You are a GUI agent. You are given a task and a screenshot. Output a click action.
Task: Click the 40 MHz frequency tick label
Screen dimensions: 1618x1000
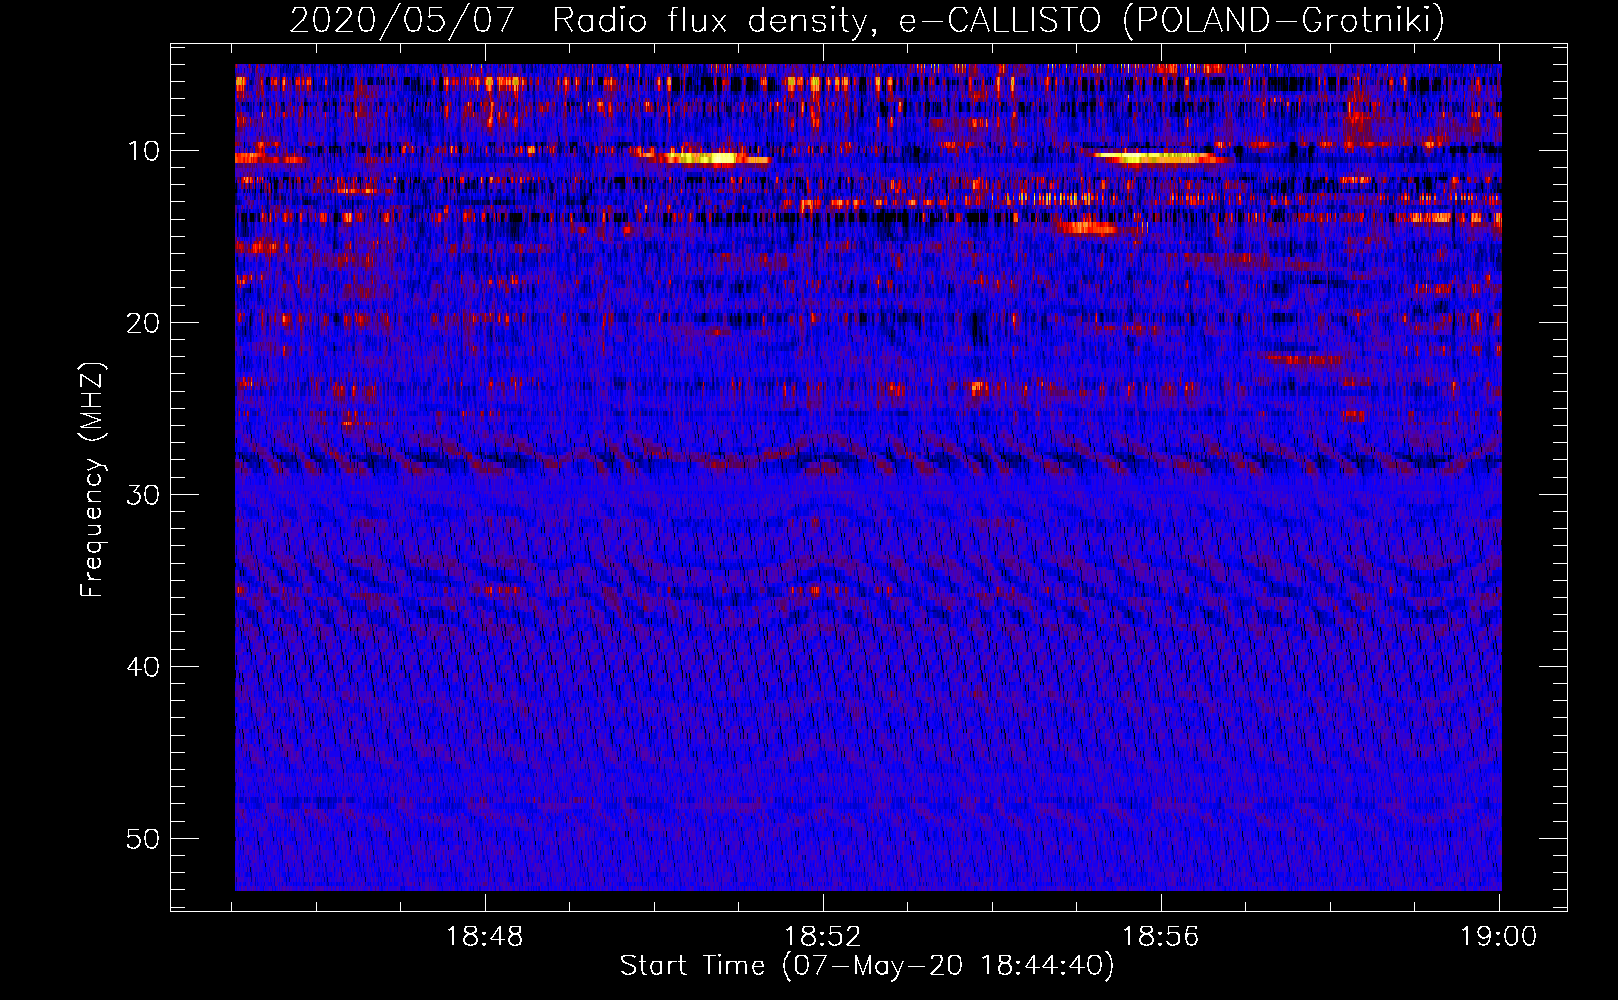pos(144,667)
